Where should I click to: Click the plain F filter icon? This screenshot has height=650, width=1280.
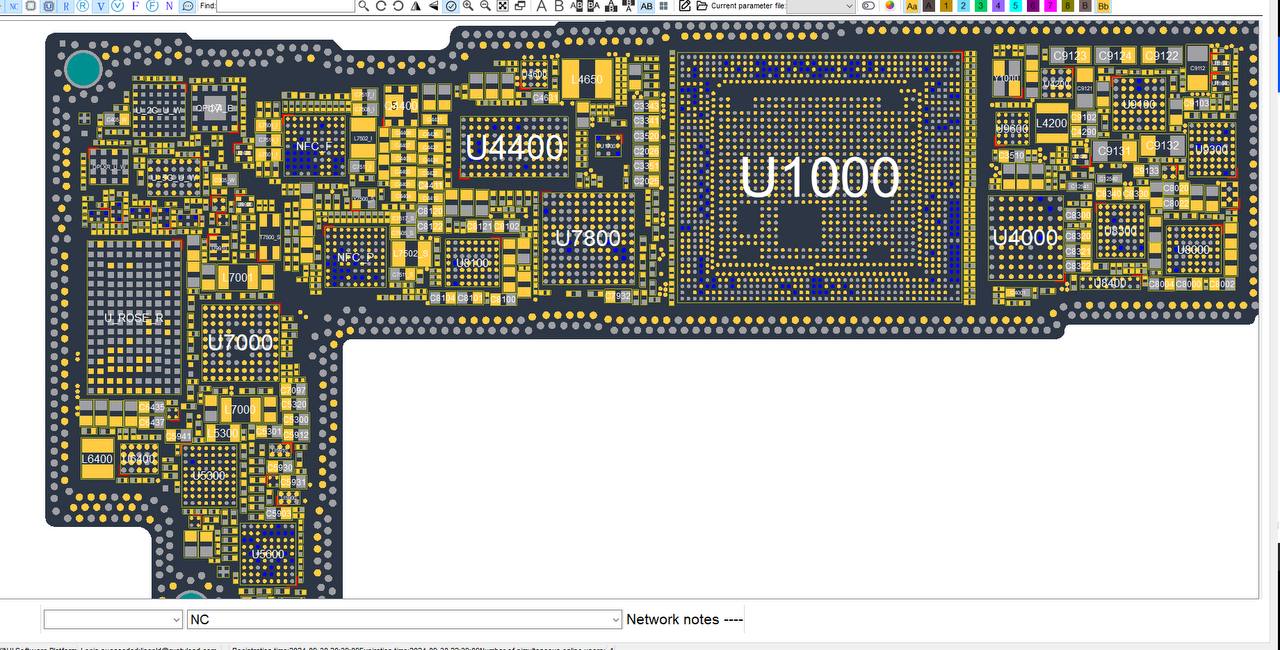135,6
